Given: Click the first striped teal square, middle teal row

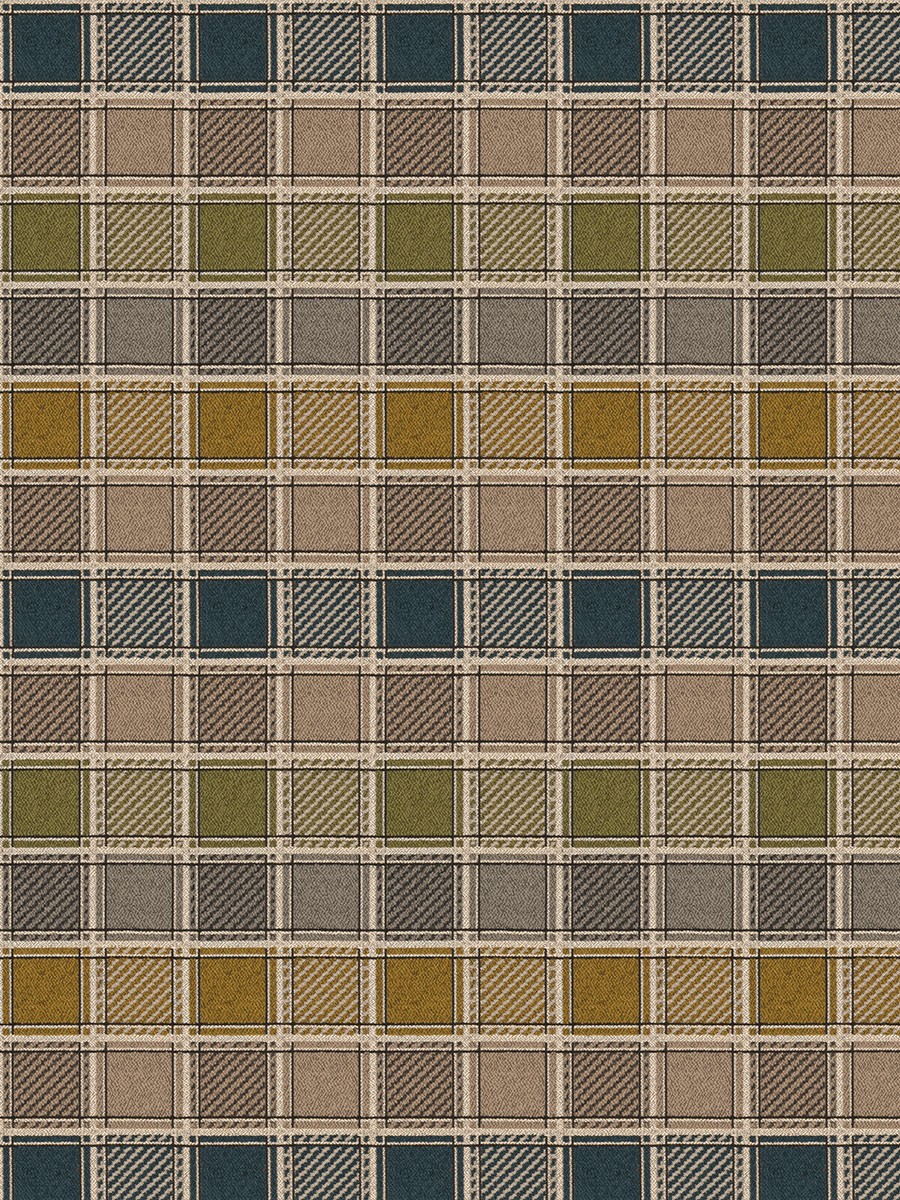Looking at the screenshot, I should (x=139, y=612).
